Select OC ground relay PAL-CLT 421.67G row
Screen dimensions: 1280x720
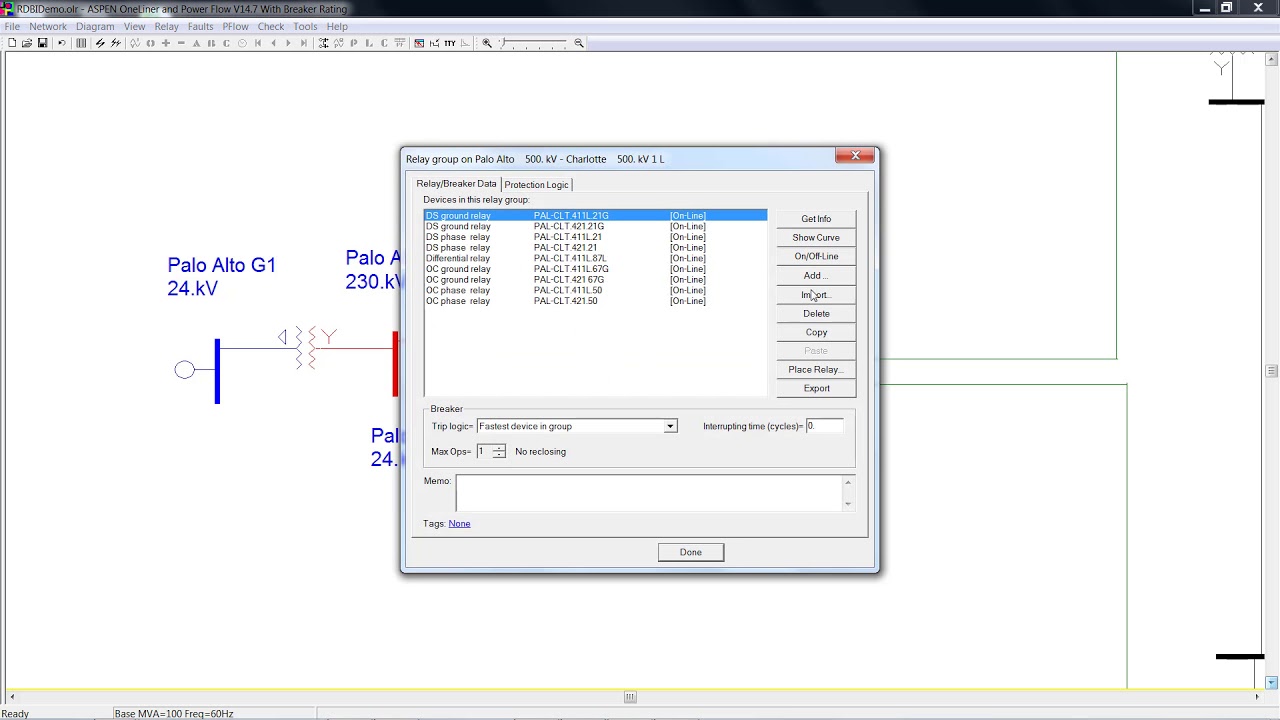point(595,280)
